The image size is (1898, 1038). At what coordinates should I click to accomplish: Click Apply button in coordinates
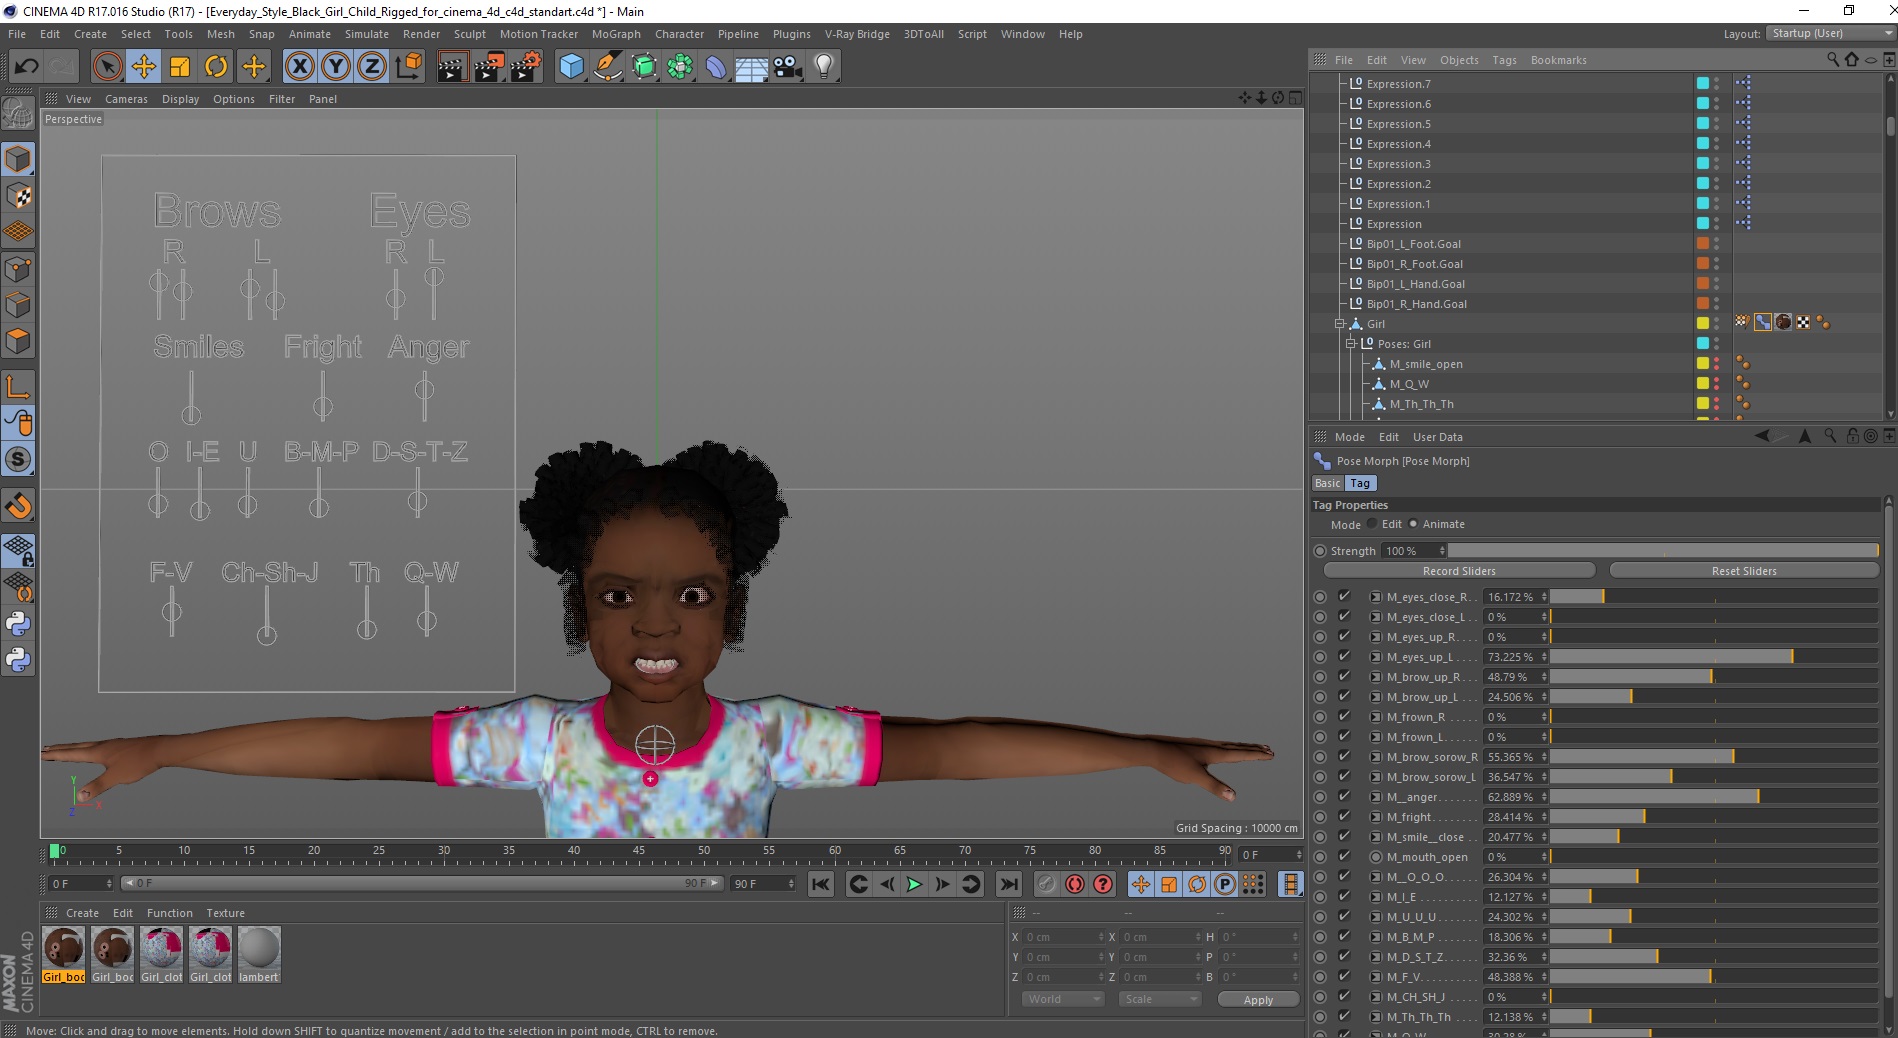pos(1258,1000)
